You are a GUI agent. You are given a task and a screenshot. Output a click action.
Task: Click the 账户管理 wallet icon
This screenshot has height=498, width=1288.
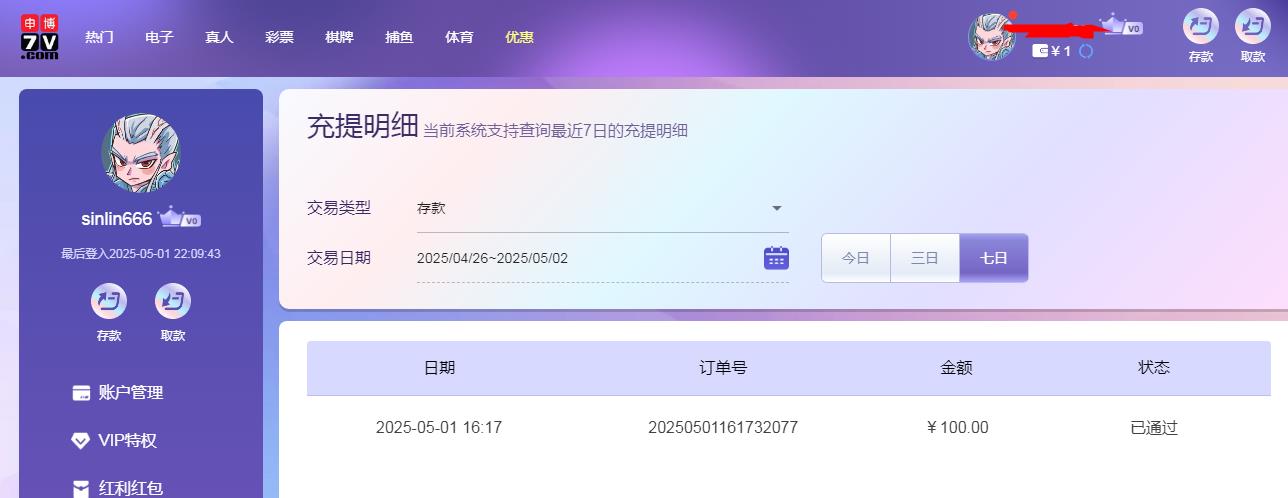82,393
